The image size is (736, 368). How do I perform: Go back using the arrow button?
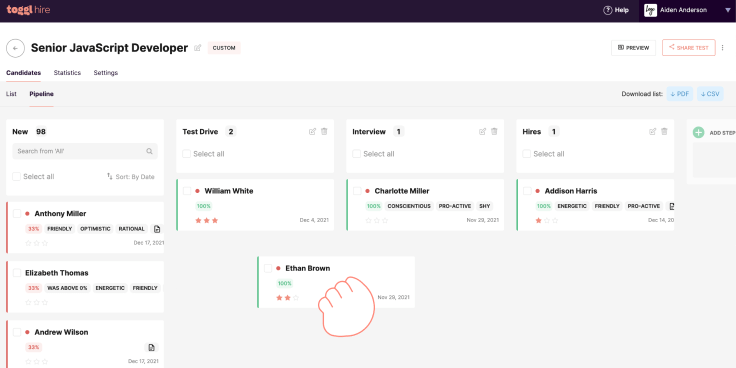point(15,48)
